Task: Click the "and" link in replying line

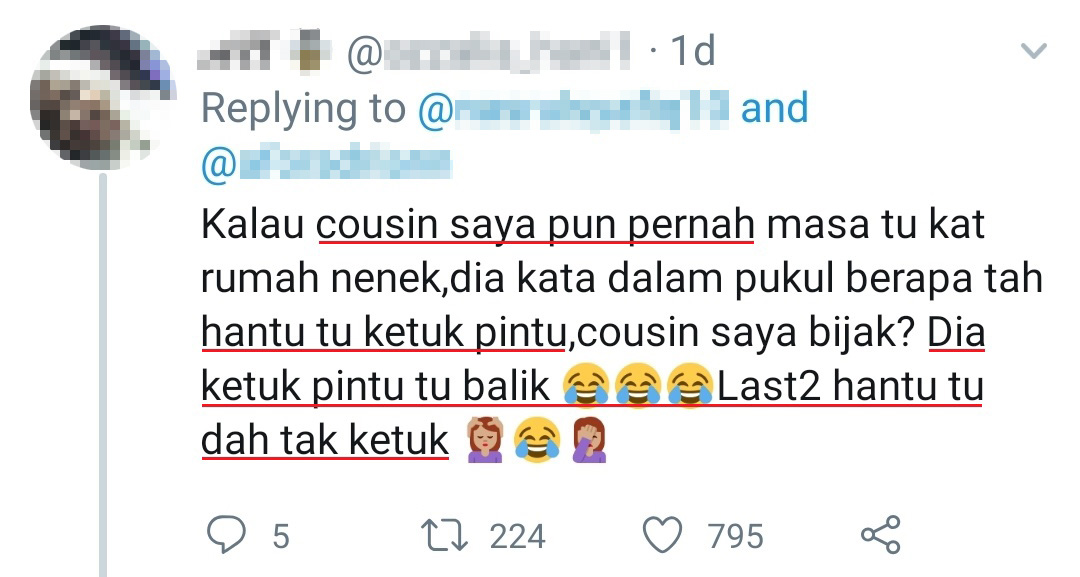Action: click(774, 109)
